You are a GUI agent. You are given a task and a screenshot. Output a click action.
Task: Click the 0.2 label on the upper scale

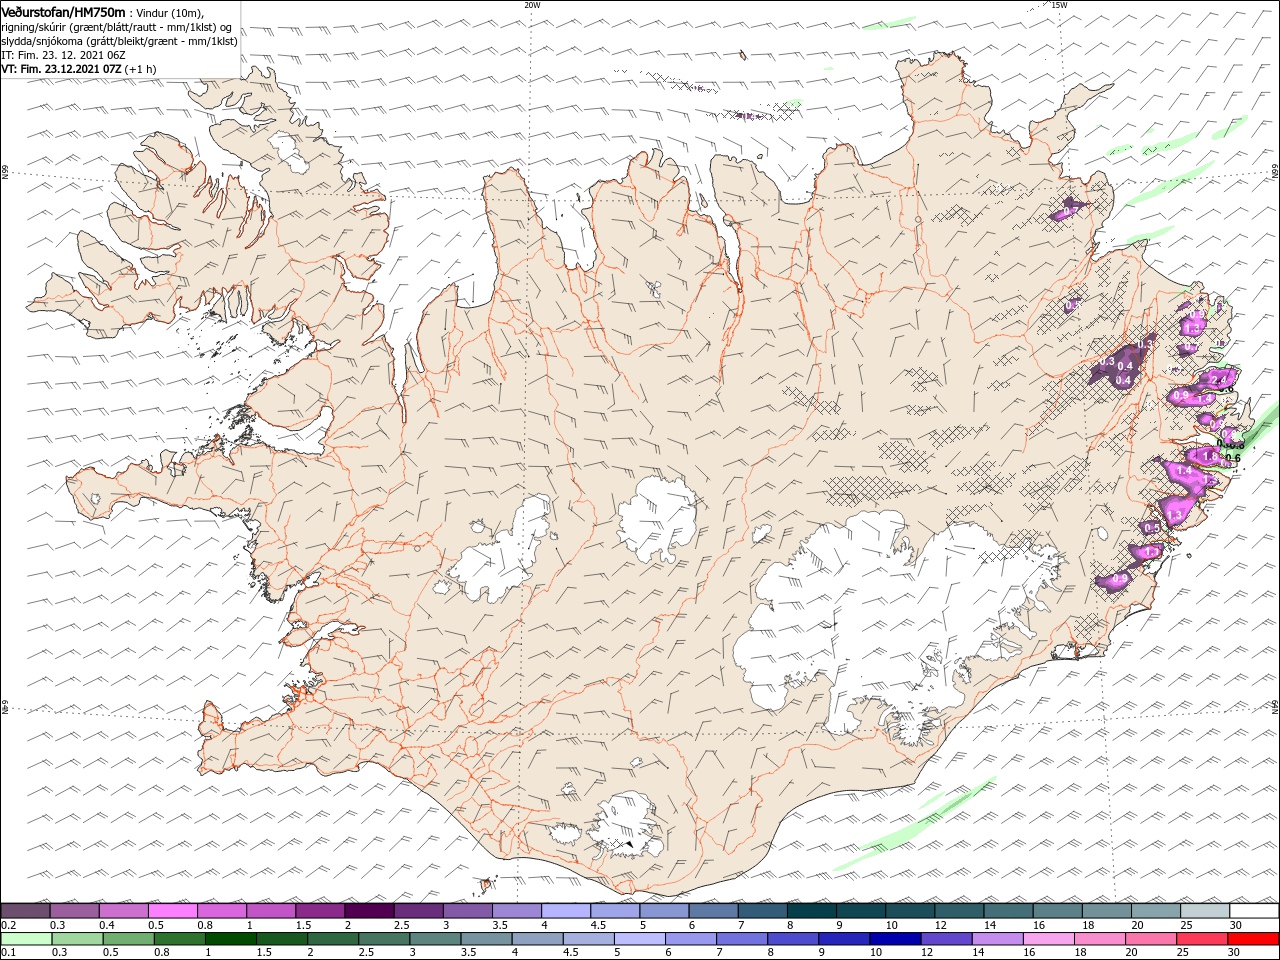8,925
